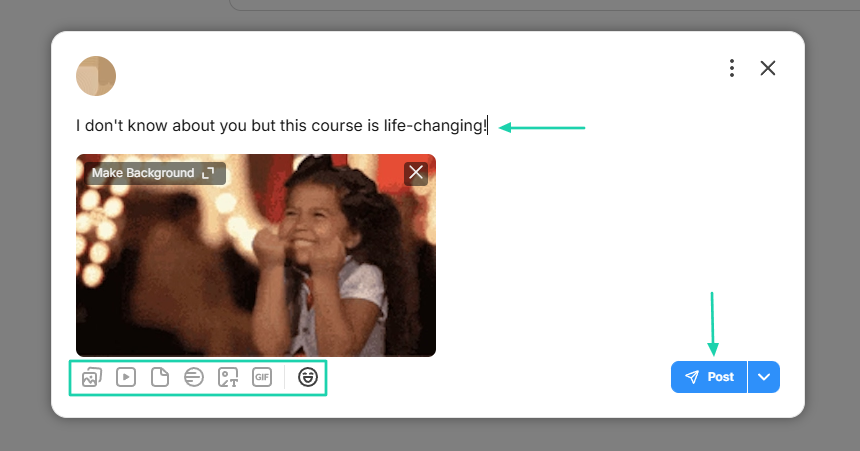
Task: Click the profile avatar
Action: 96,76
